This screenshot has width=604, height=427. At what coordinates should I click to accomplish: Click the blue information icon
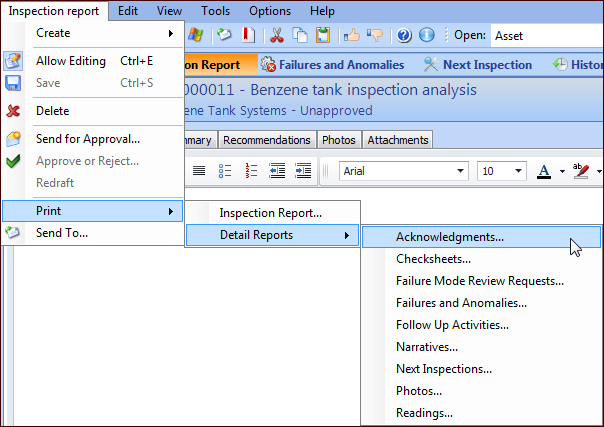[426, 35]
